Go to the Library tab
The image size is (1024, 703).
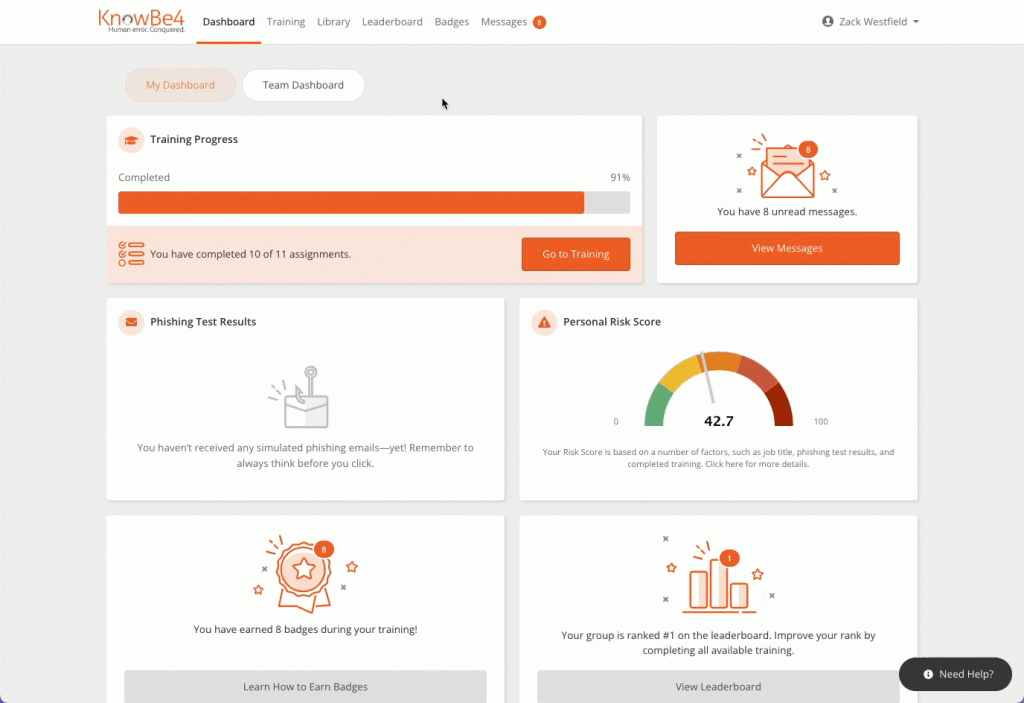[x=333, y=22]
